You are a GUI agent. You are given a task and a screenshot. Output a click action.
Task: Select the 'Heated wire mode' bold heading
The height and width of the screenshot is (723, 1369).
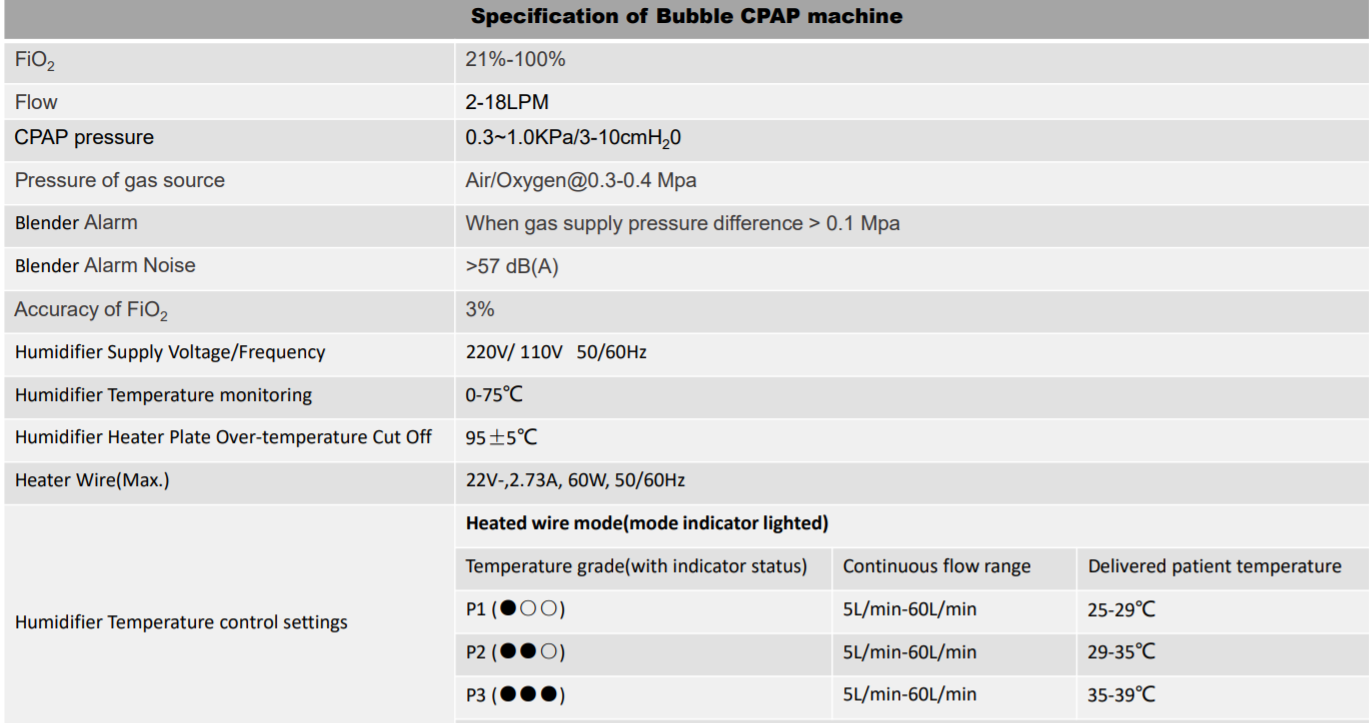[647, 523]
